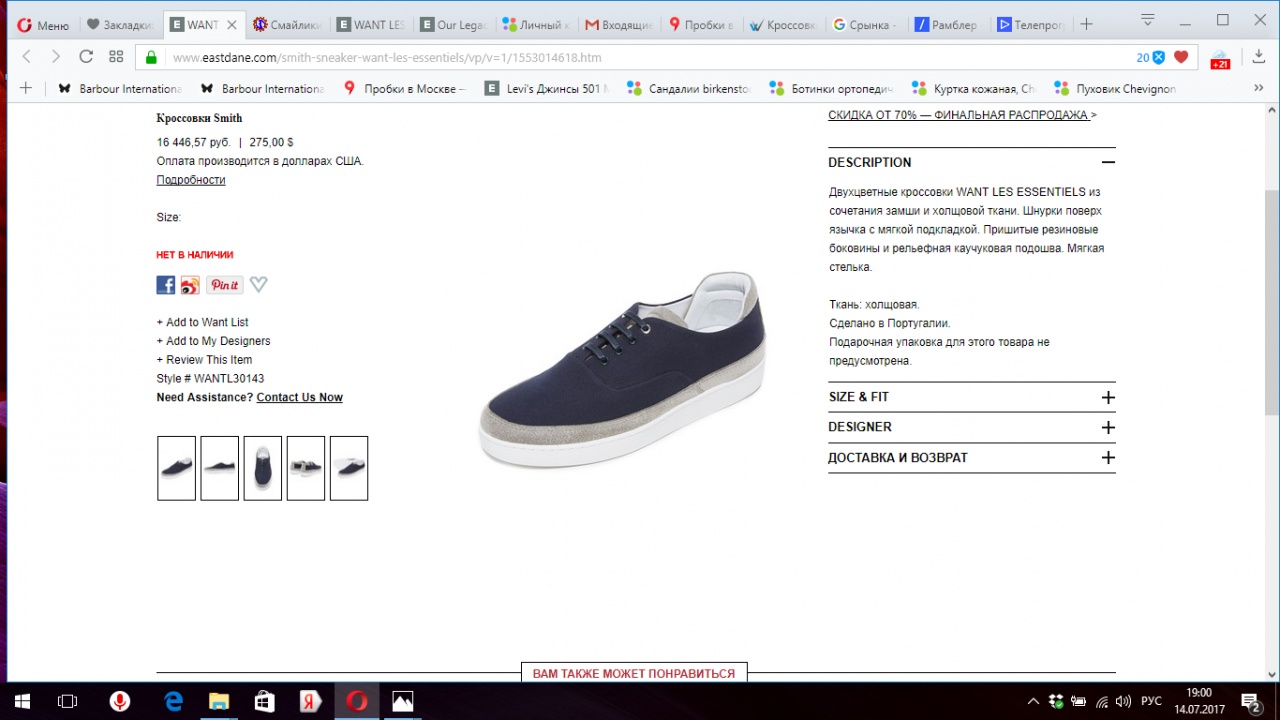Open the speed dial grid icon
This screenshot has height=720, width=1280.
click(116, 57)
